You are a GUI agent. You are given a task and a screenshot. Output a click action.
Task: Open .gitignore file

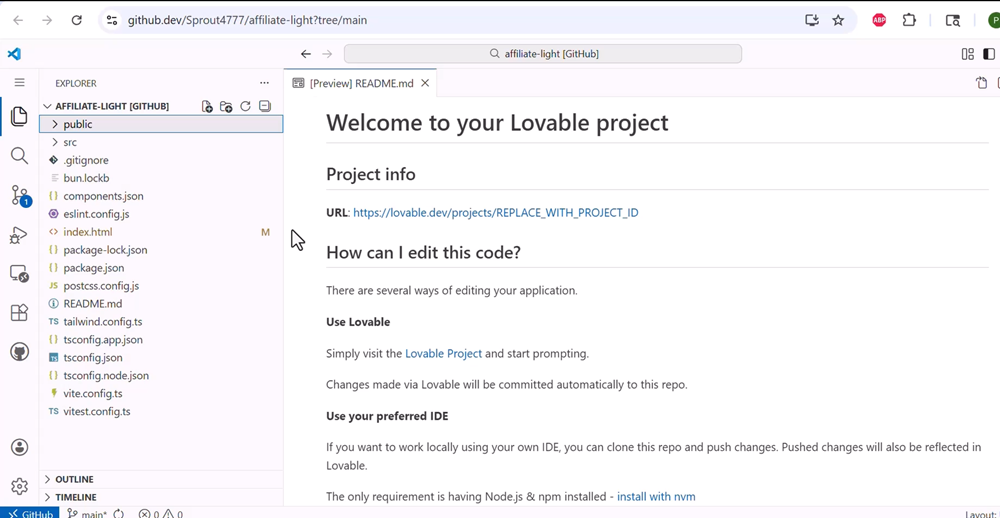(161, 160)
